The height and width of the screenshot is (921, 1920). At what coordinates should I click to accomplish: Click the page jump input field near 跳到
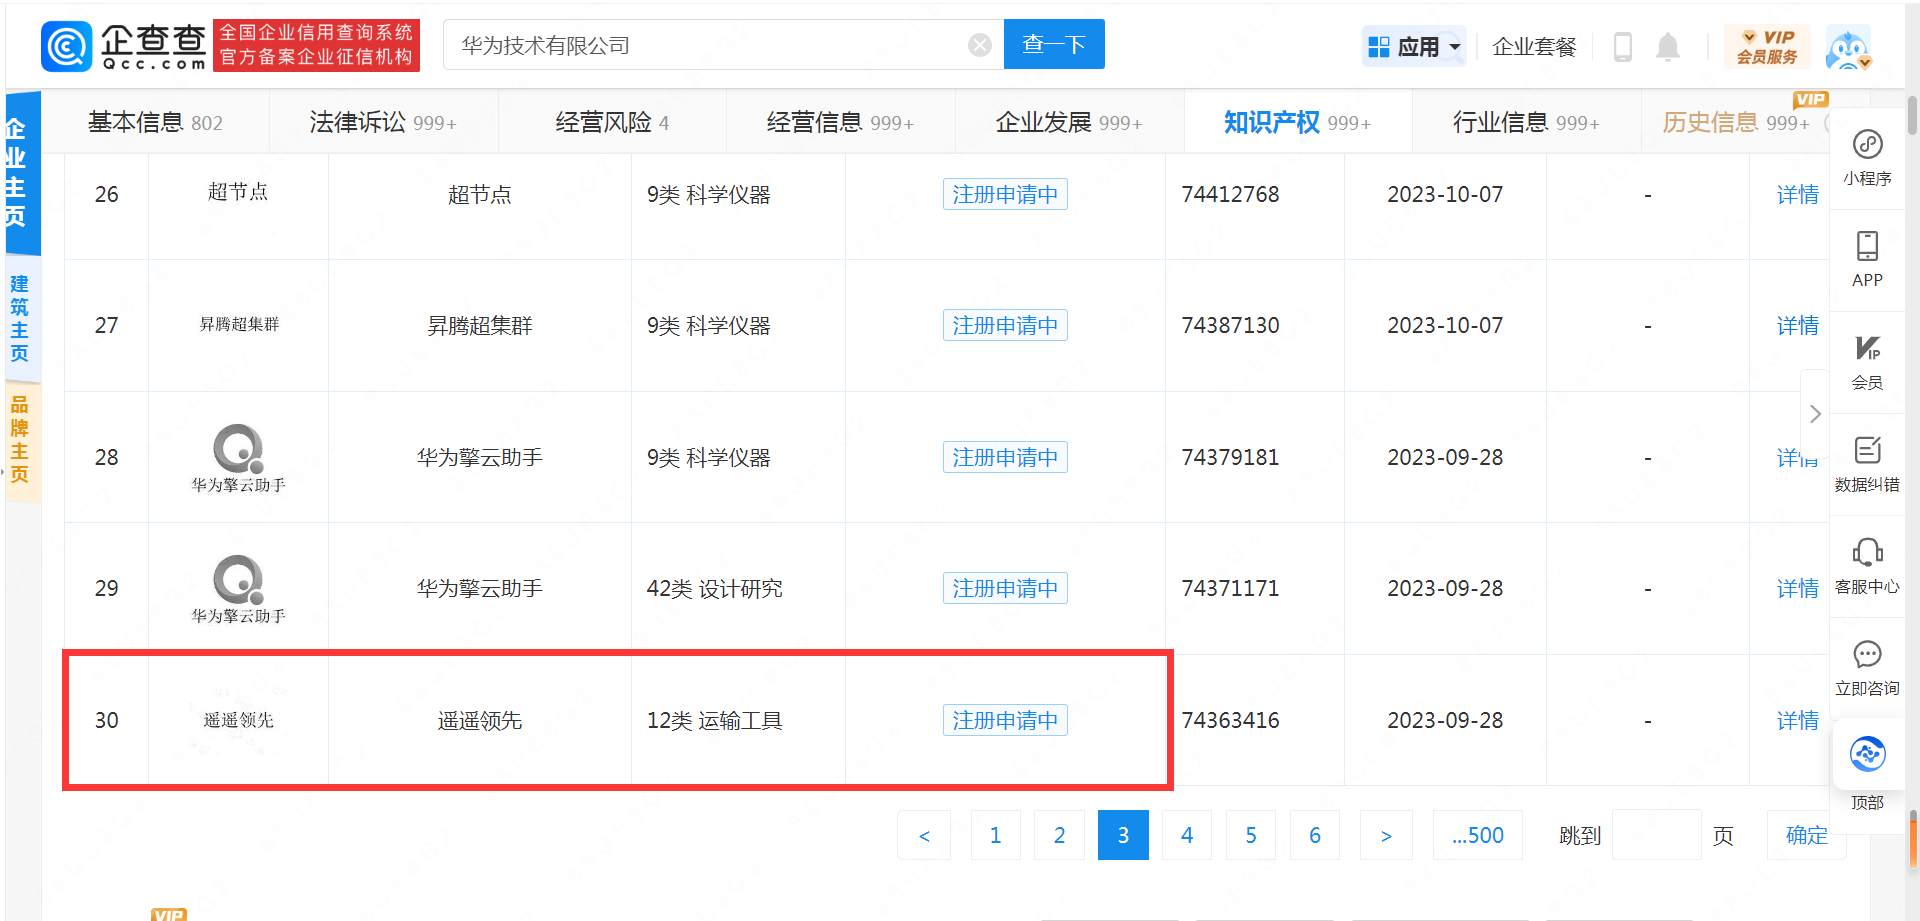pos(1657,834)
